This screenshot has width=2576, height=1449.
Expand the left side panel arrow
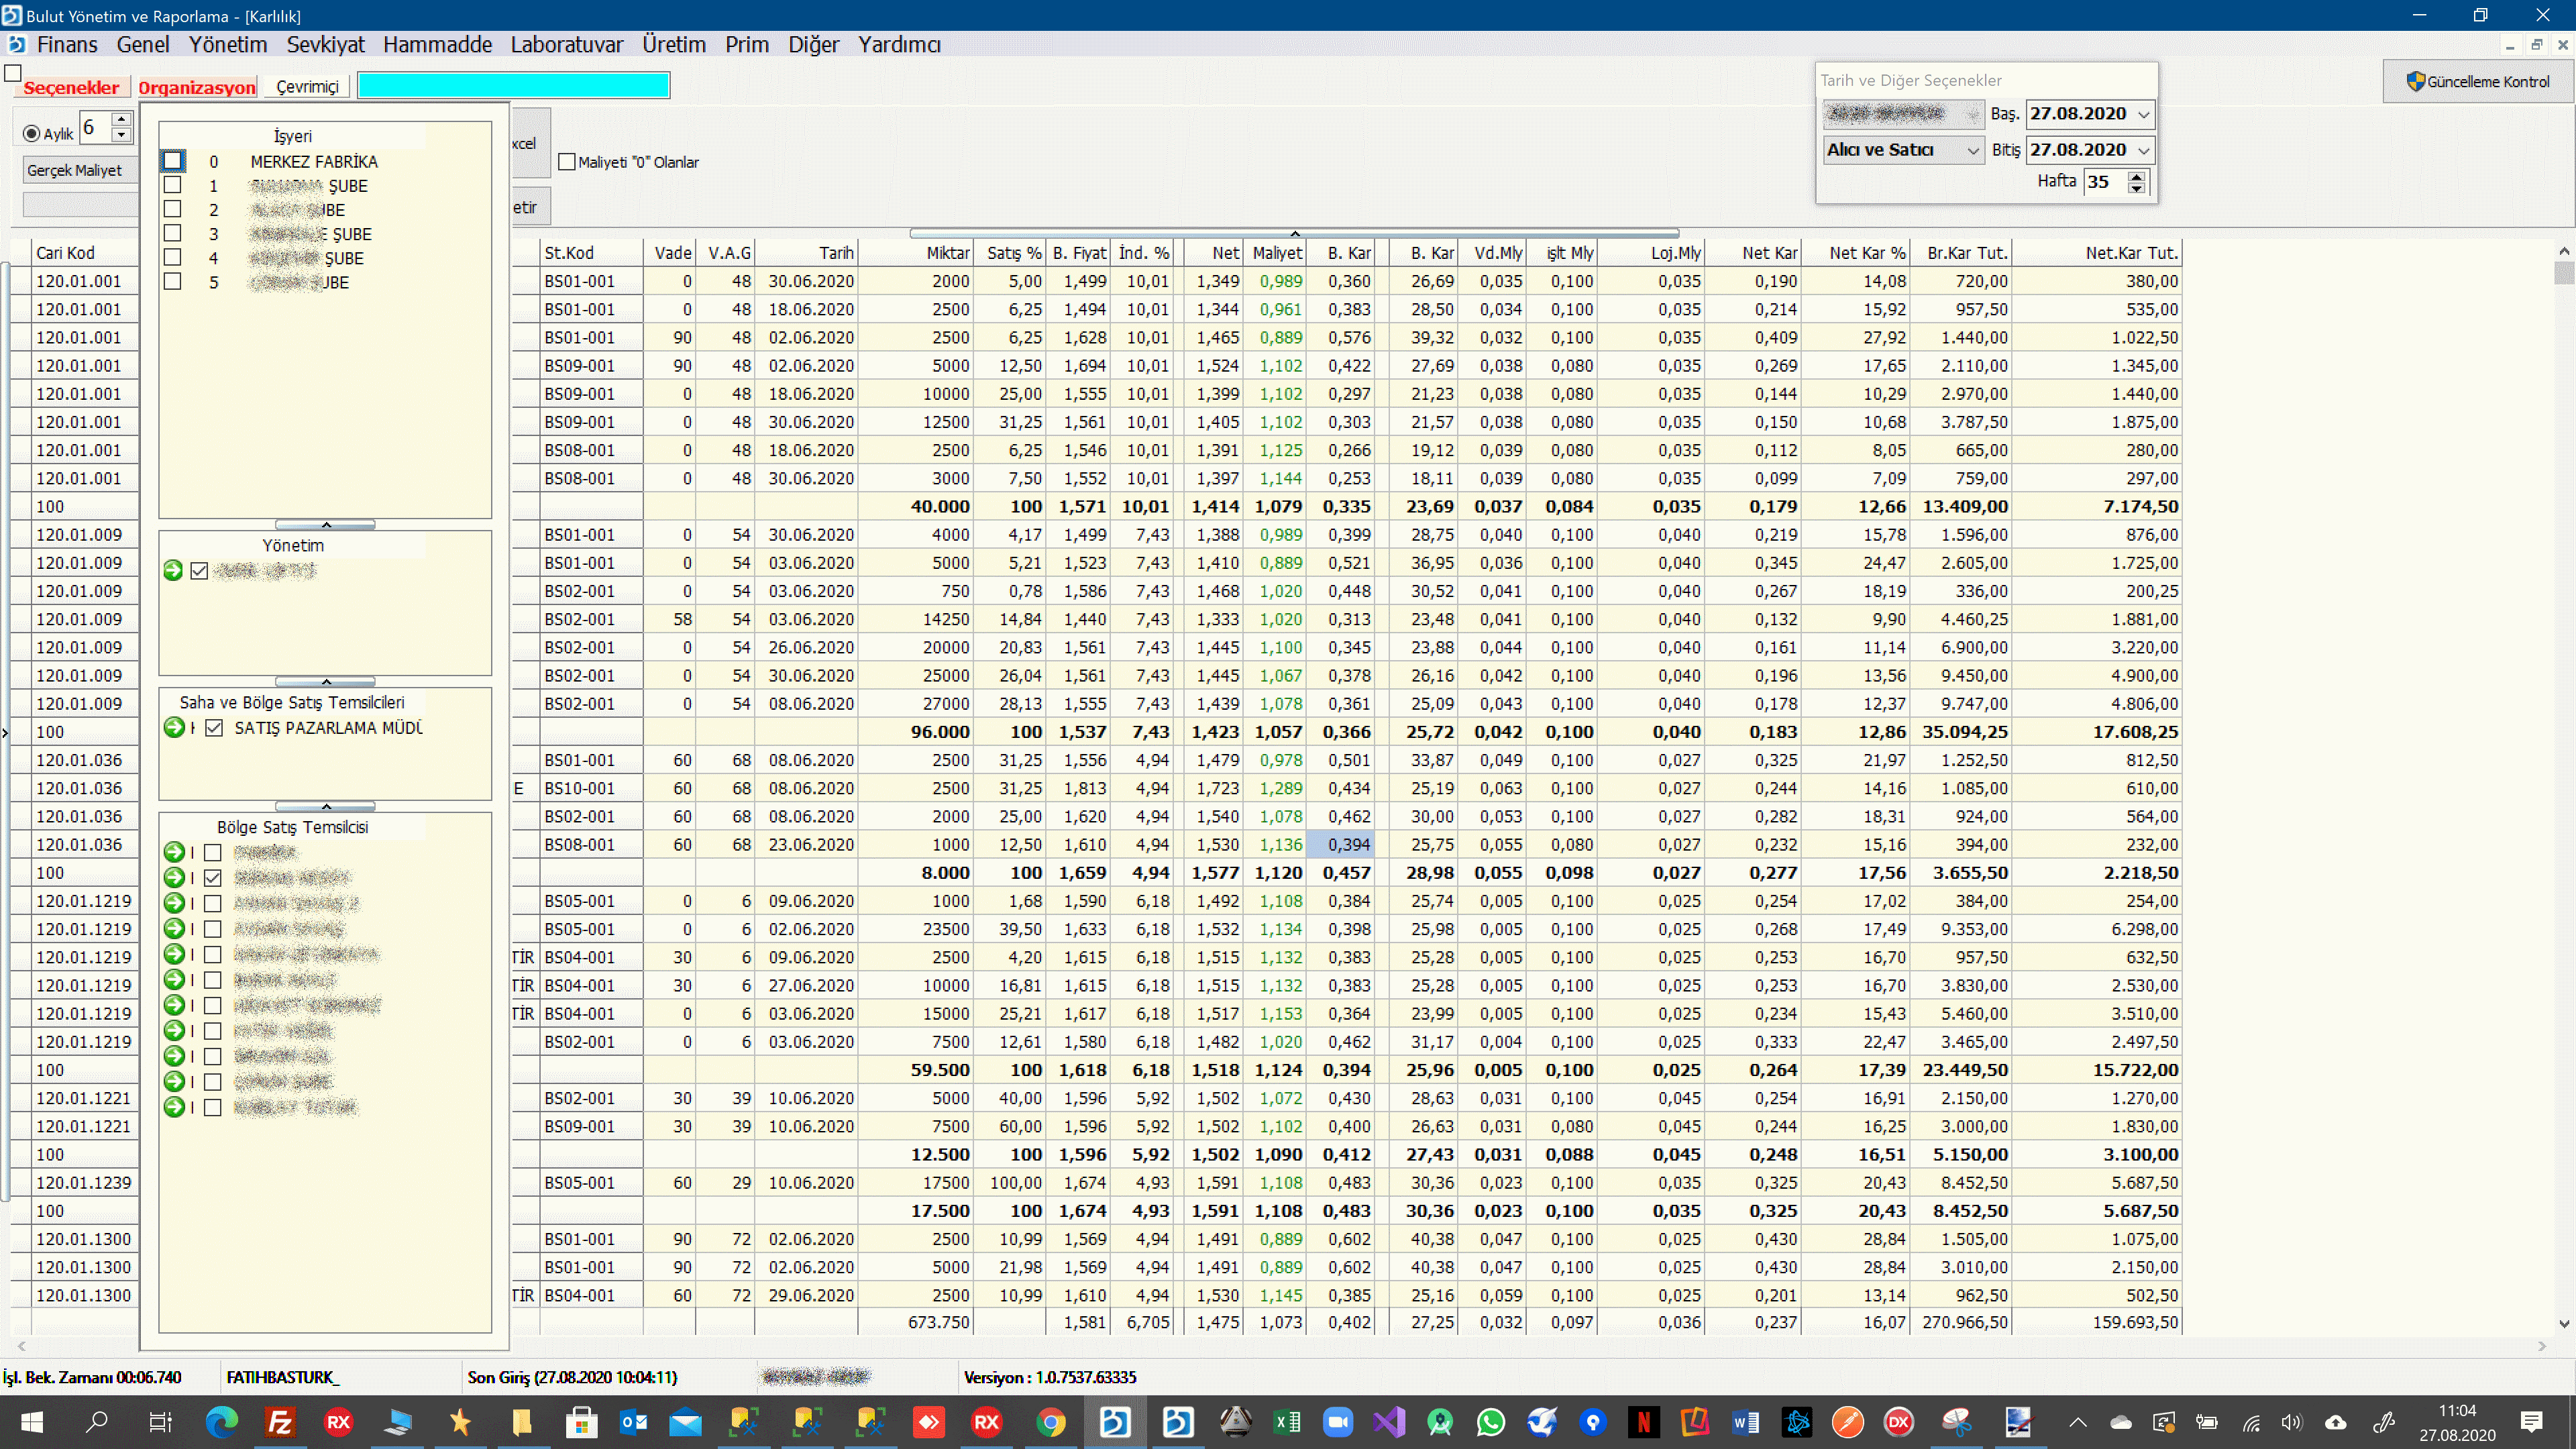coord(5,734)
